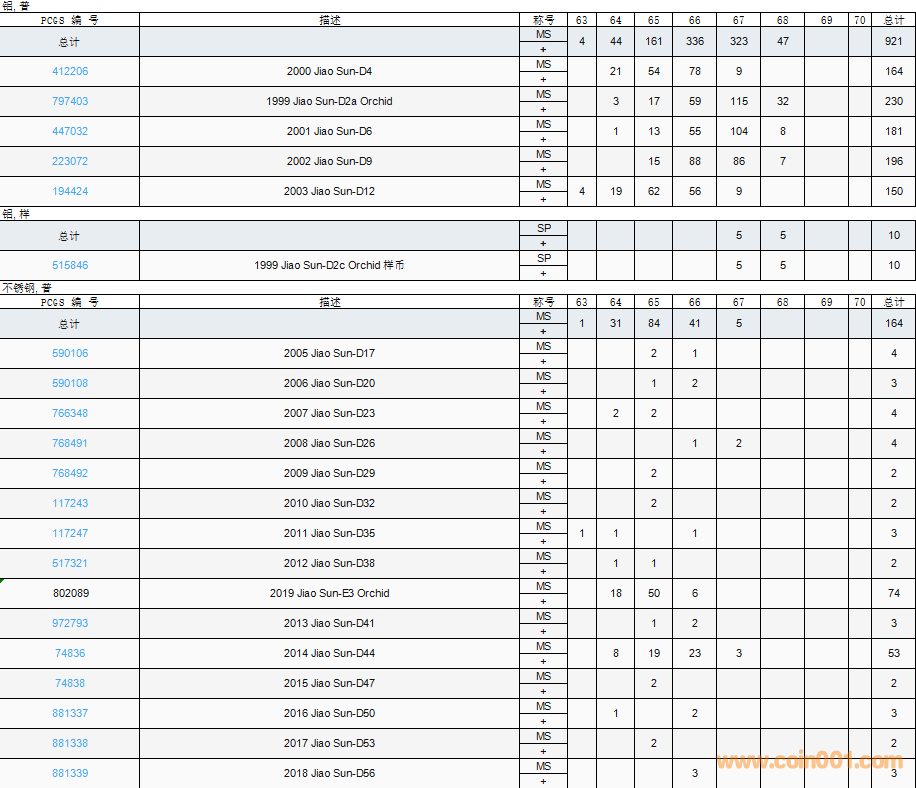This screenshot has height=788, width=916.
Task: Open PCGS number 117247
Action: click(x=70, y=534)
